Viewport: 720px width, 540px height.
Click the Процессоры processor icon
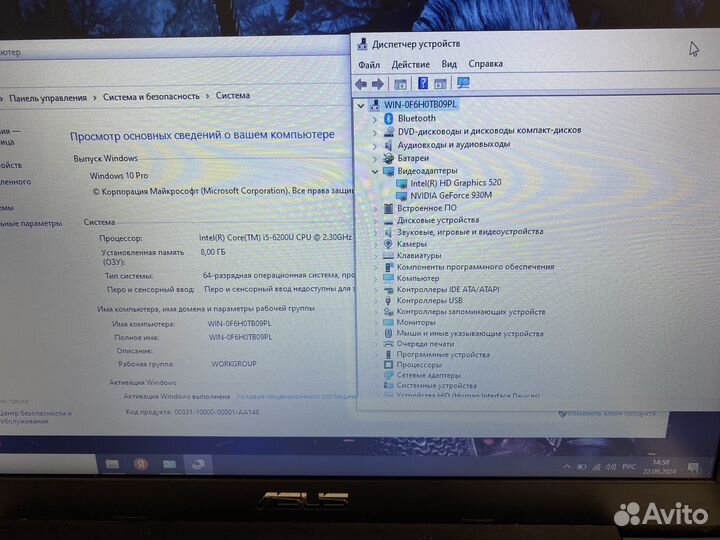388,365
